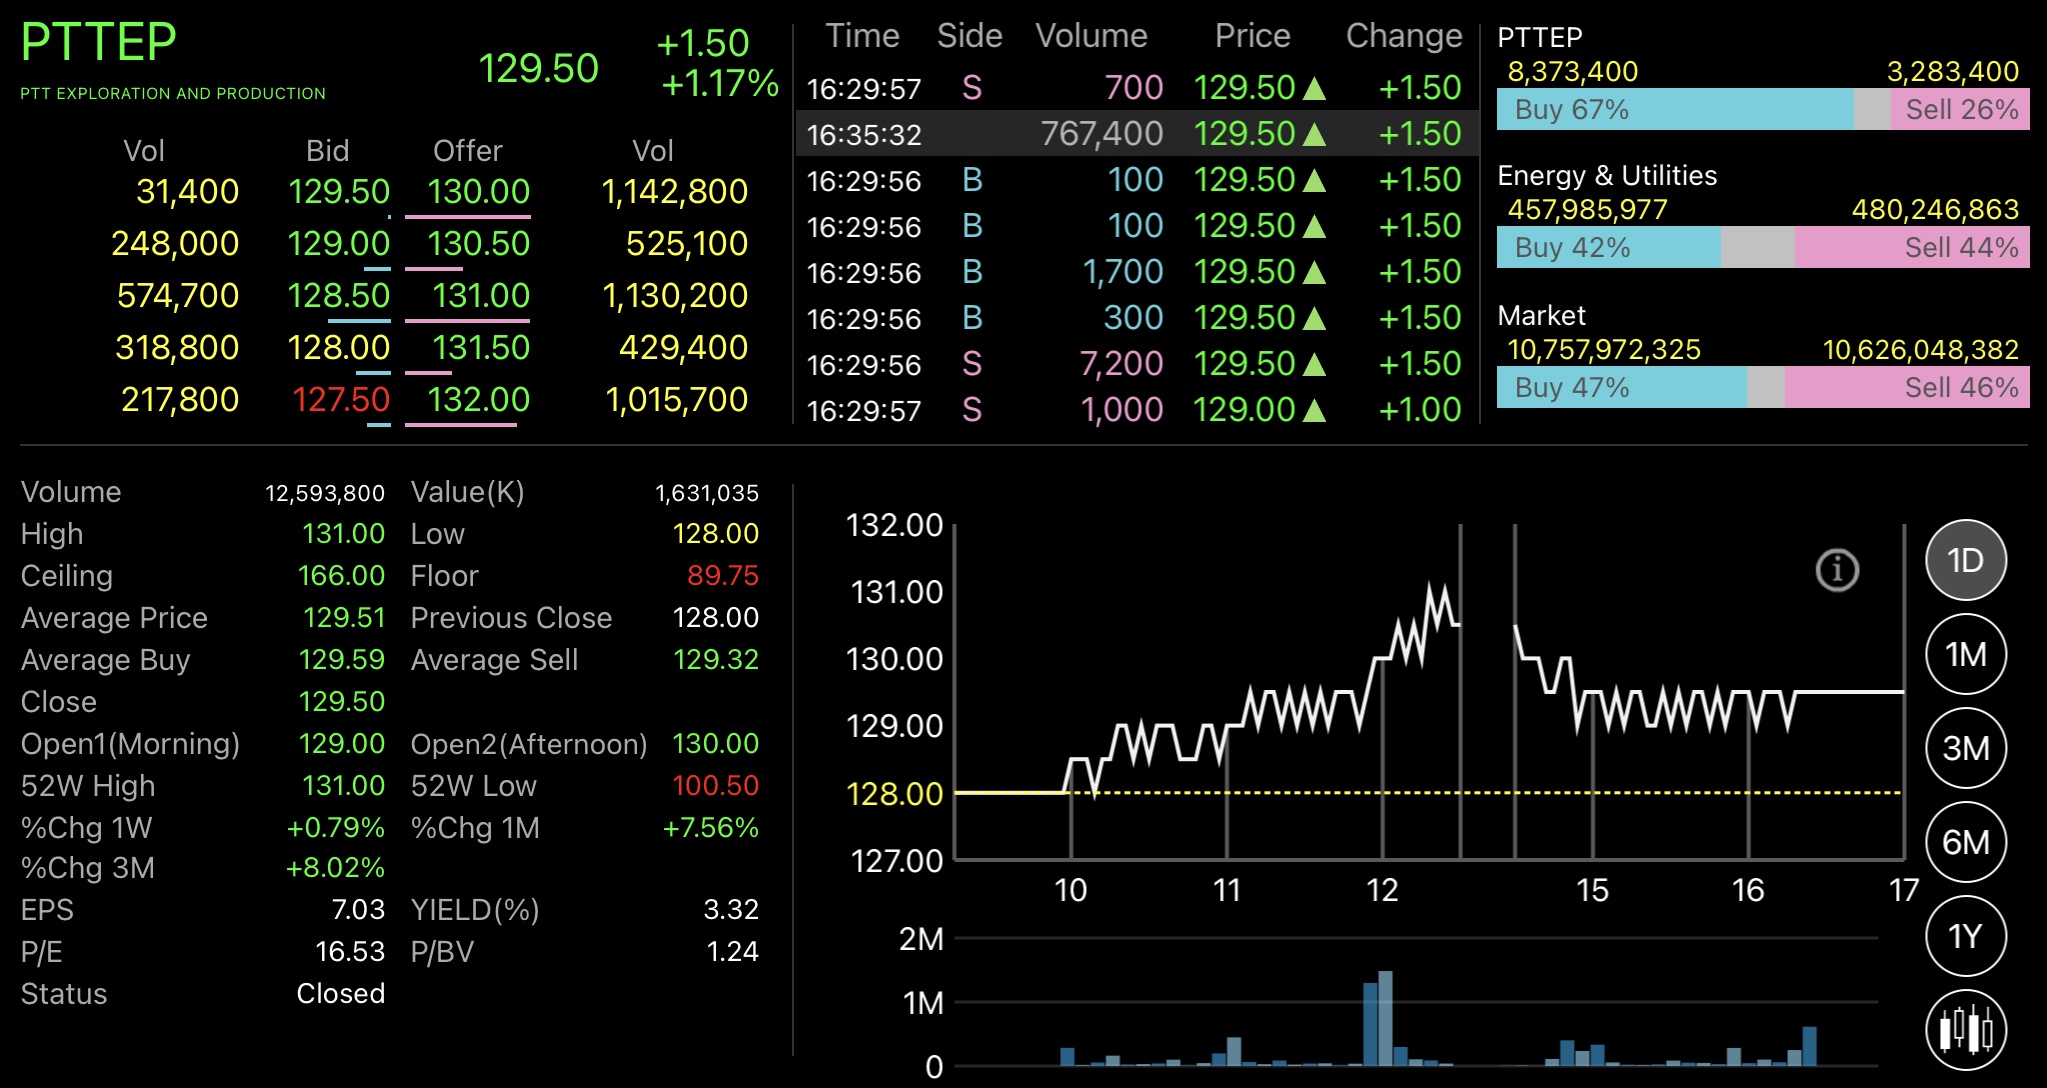Click the Open2(Afternoon) value 130.00
The height and width of the screenshot is (1088, 2047).
pyautogui.click(x=715, y=744)
